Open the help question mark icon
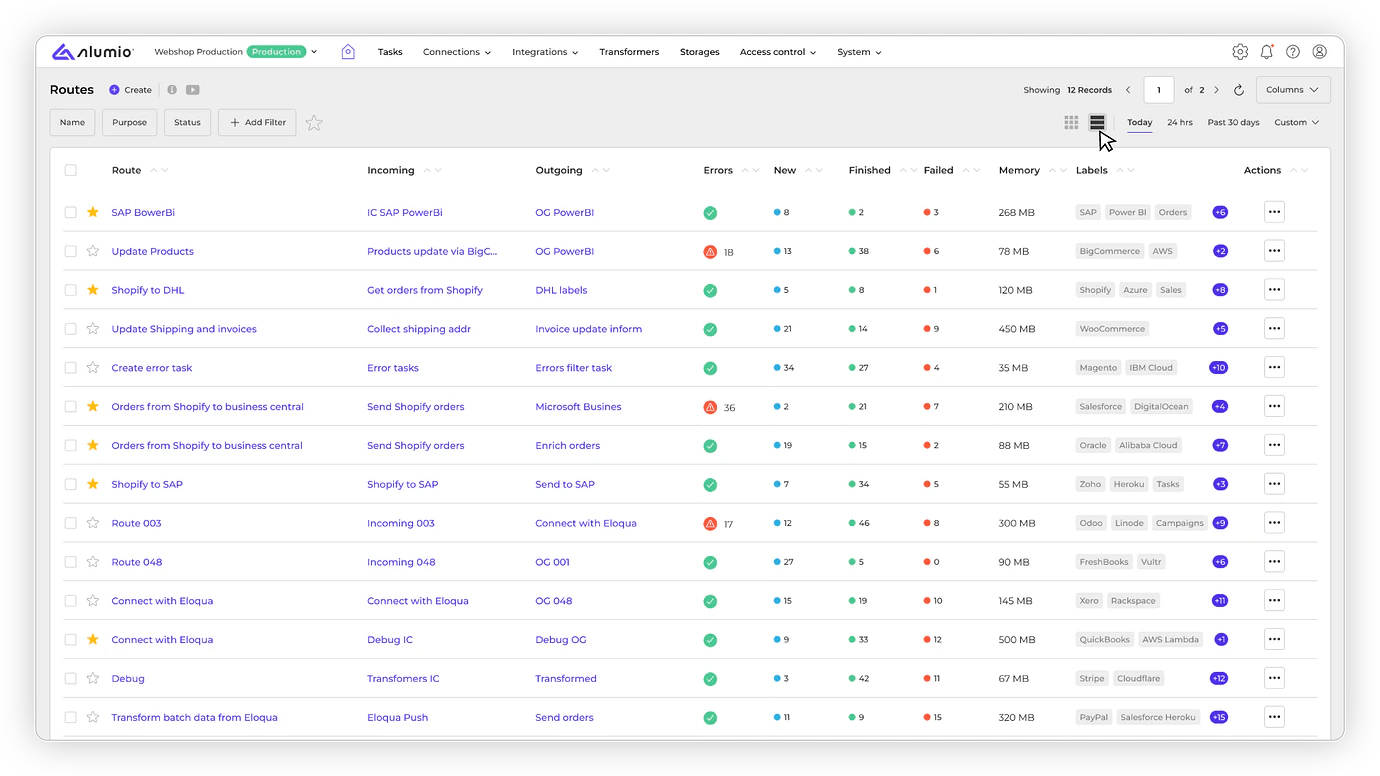This screenshot has height=776, width=1380. (1293, 52)
